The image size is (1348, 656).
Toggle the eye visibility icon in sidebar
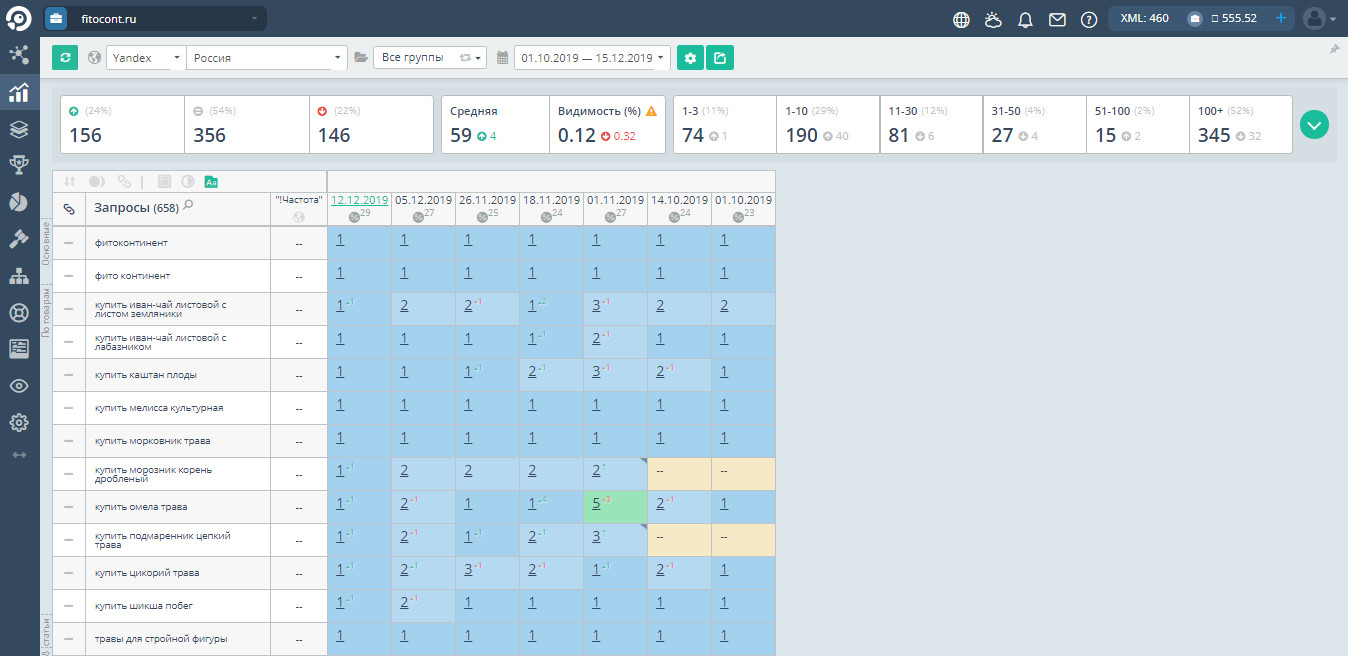[x=18, y=386]
